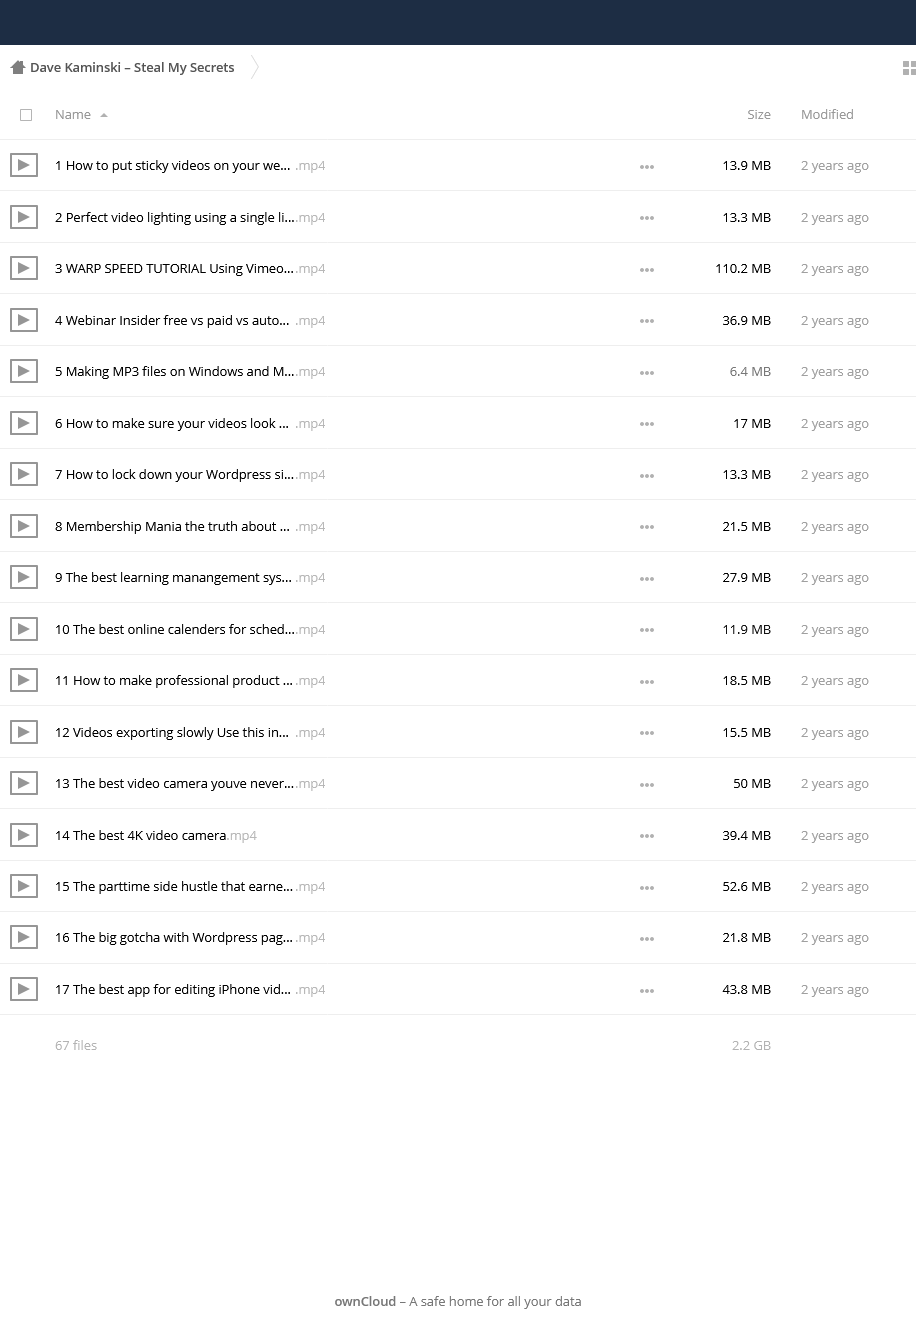This screenshot has width=916, height=1332.
Task: Sort the list by the Size column header
Action: point(759,114)
